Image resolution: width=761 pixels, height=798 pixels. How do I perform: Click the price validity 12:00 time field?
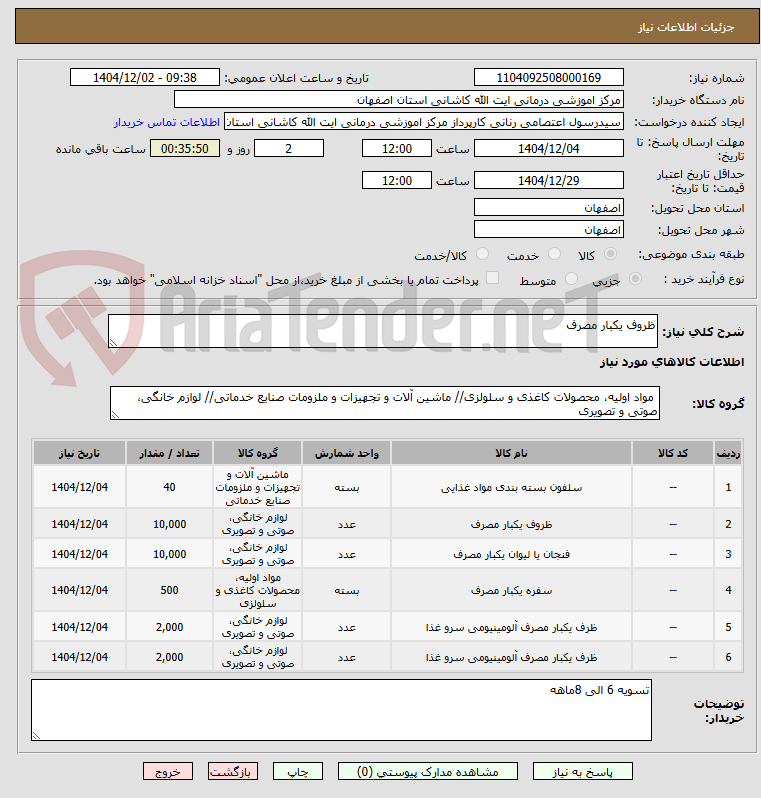[397, 181]
